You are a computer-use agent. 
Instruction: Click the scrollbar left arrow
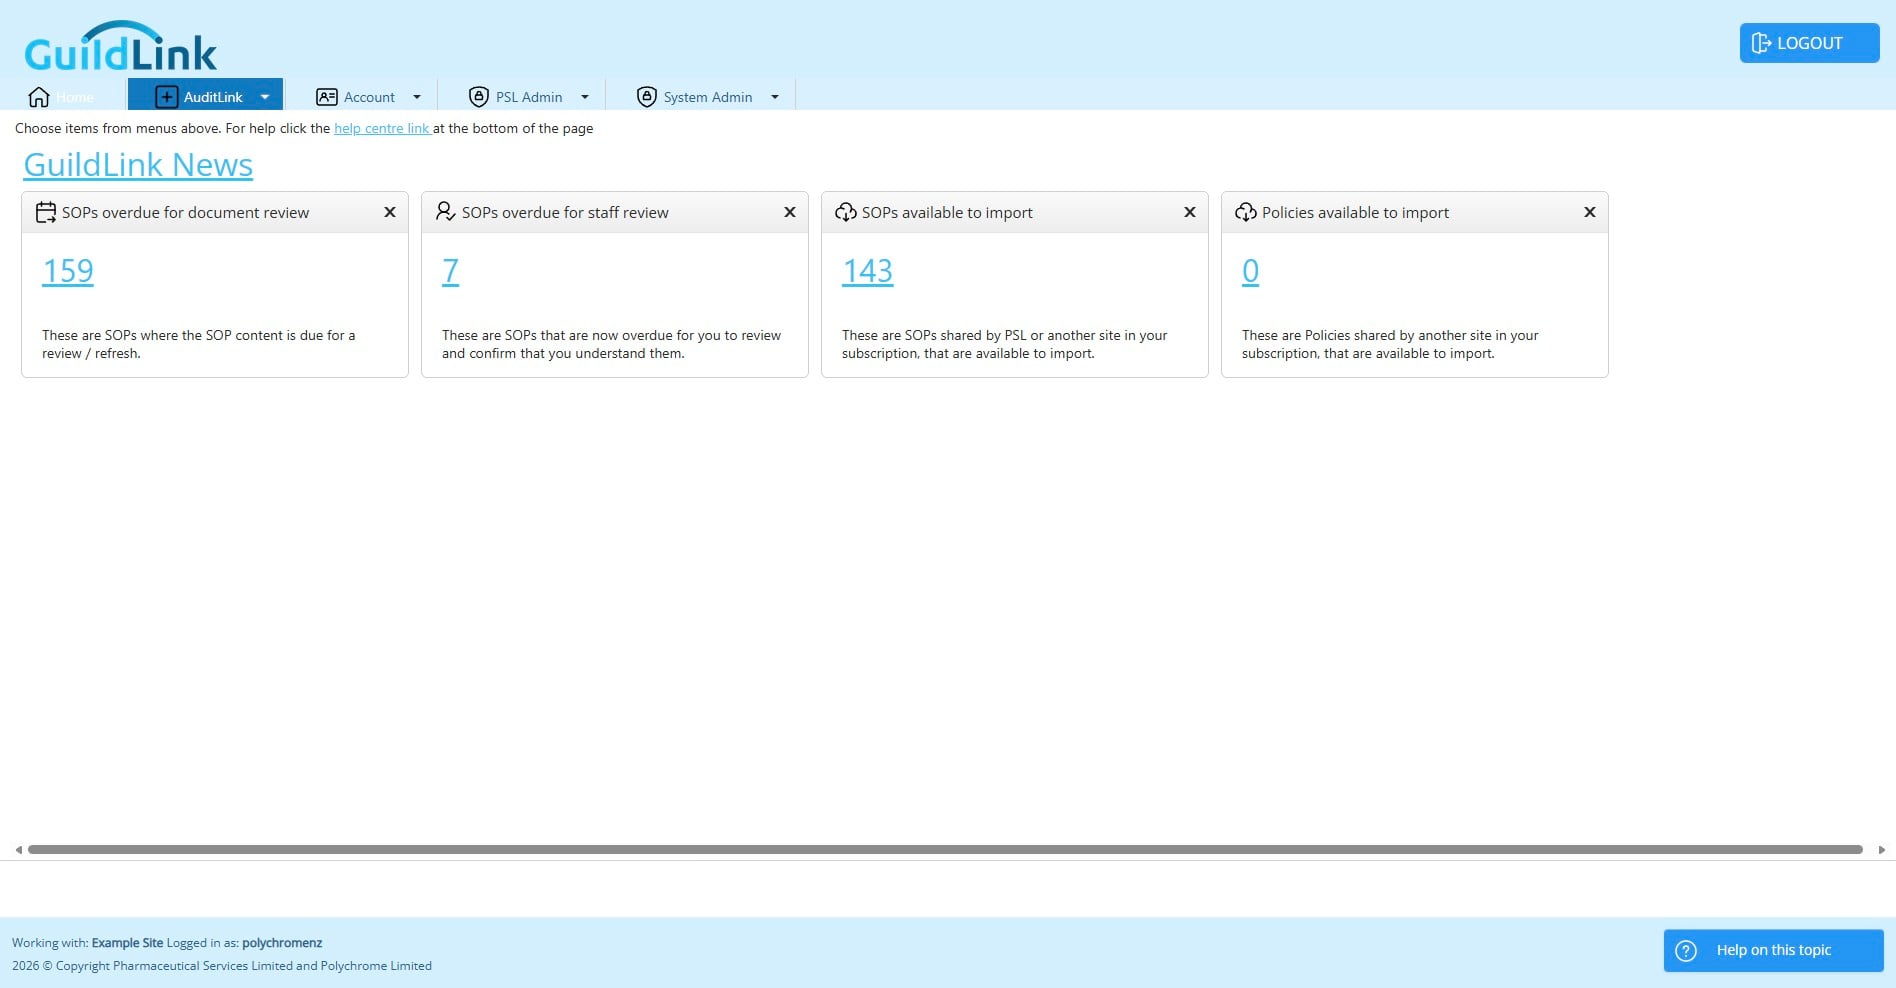(18, 850)
